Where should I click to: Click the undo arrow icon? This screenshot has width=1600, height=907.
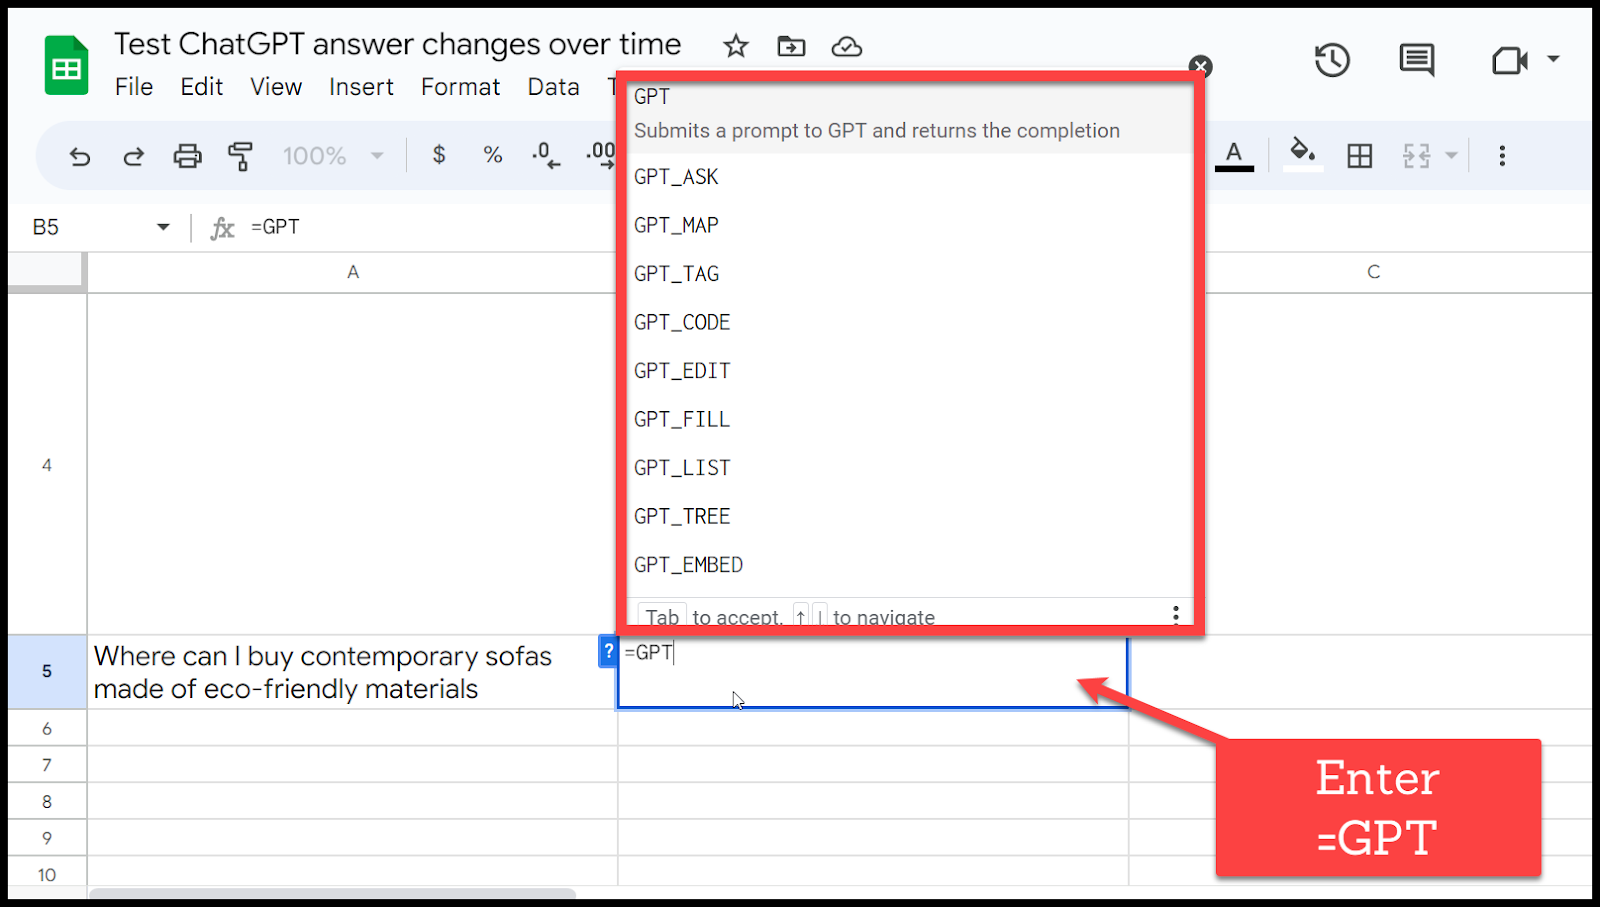pyautogui.click(x=80, y=156)
